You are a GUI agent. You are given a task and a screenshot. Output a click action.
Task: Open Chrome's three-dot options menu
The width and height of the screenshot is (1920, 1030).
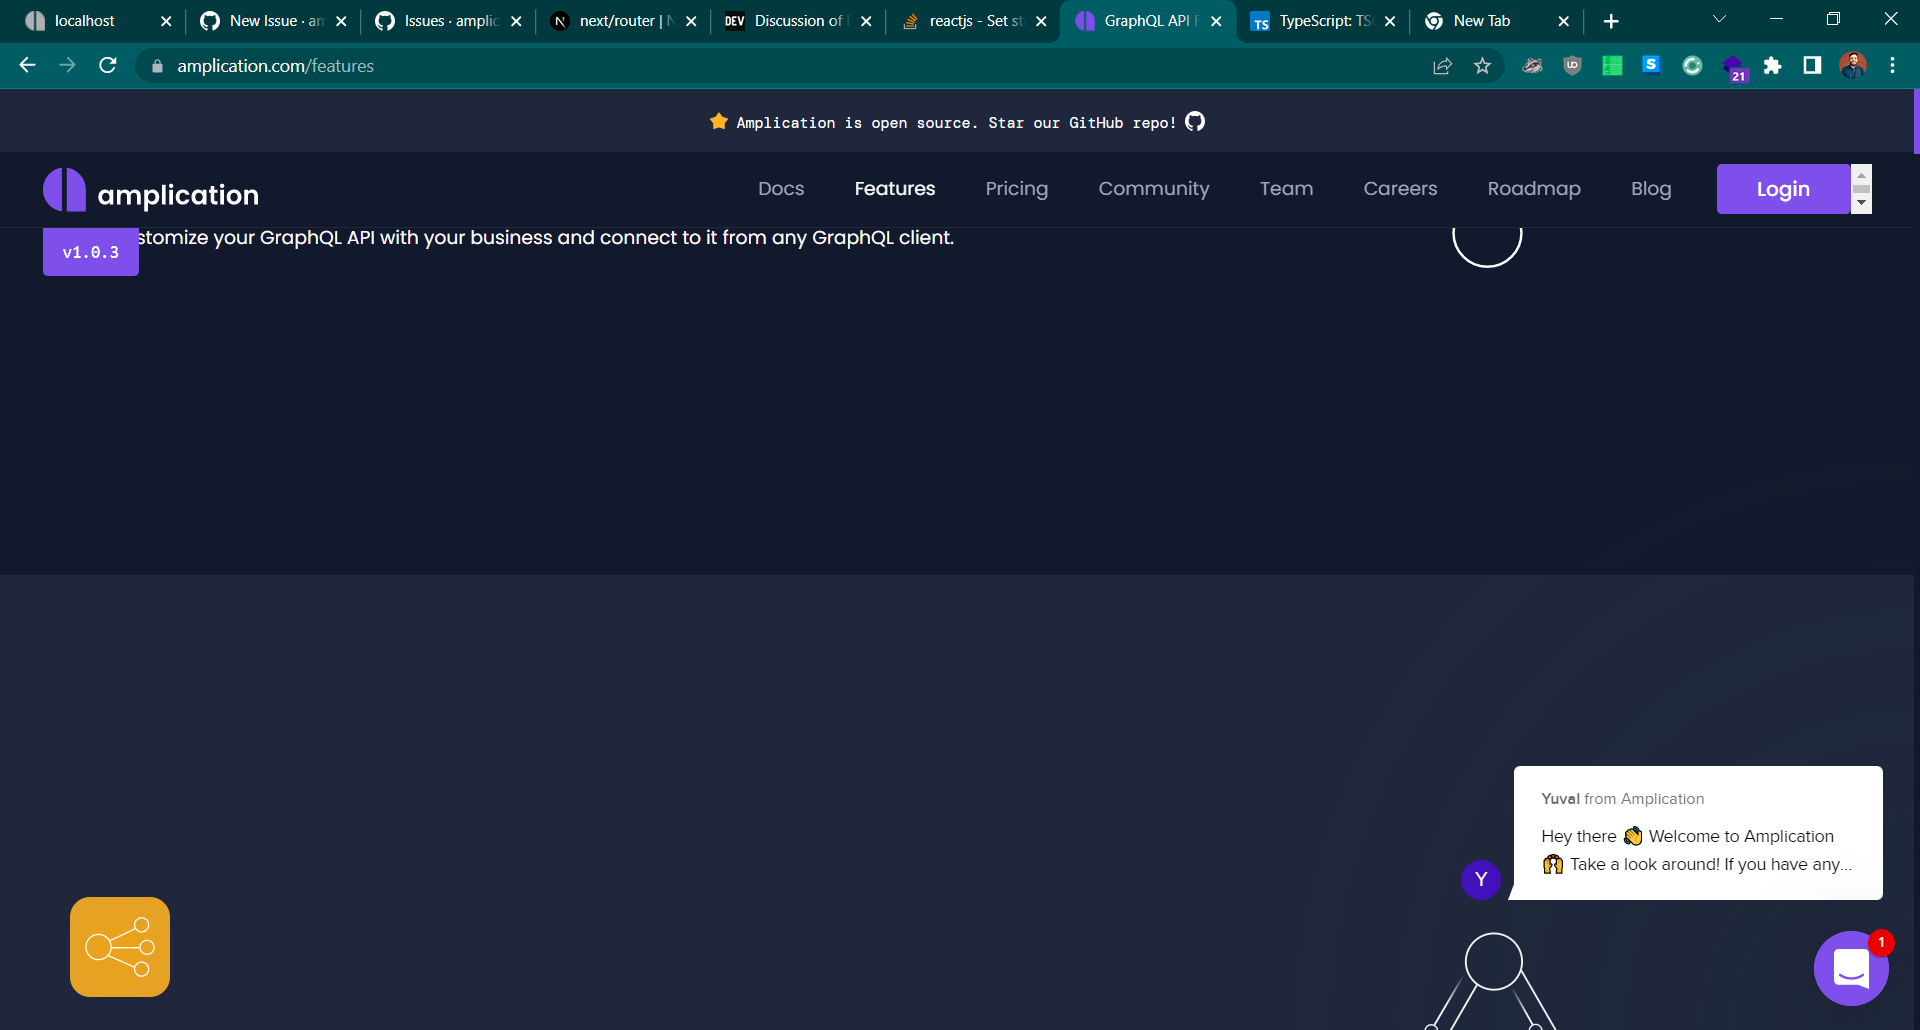point(1892,66)
